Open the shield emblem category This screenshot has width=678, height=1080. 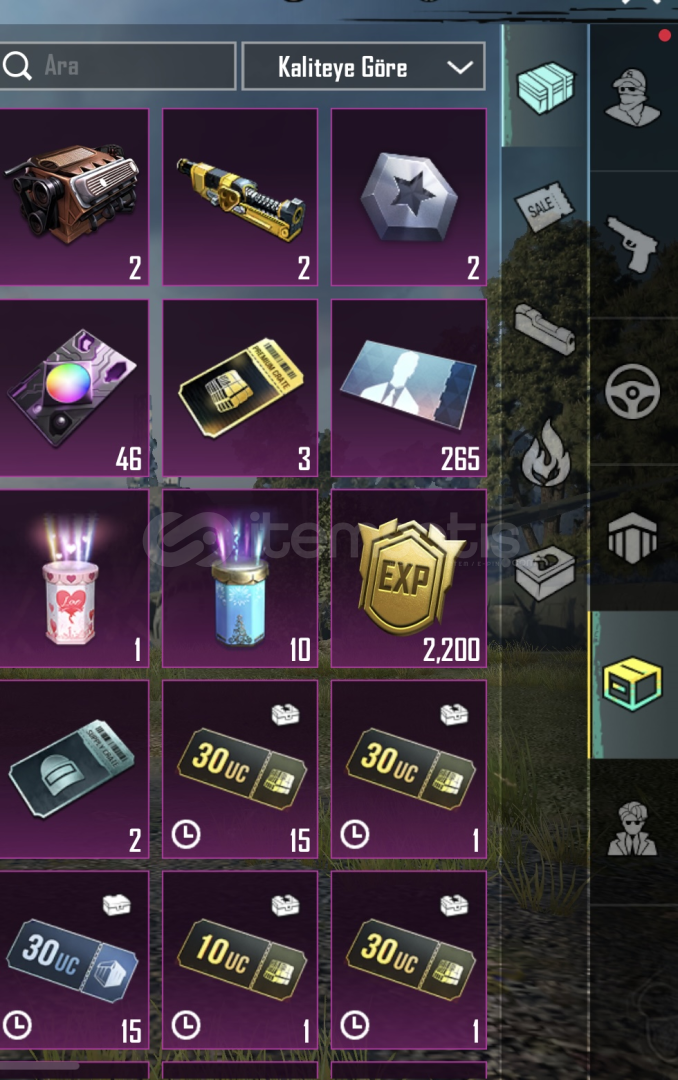pyautogui.click(x=632, y=537)
